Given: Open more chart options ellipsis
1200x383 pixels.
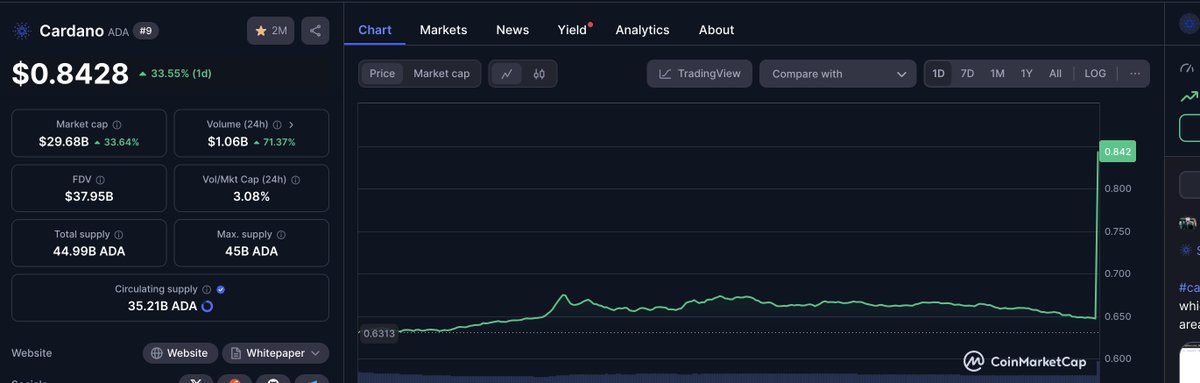Looking at the screenshot, I should pyautogui.click(x=1134, y=73).
